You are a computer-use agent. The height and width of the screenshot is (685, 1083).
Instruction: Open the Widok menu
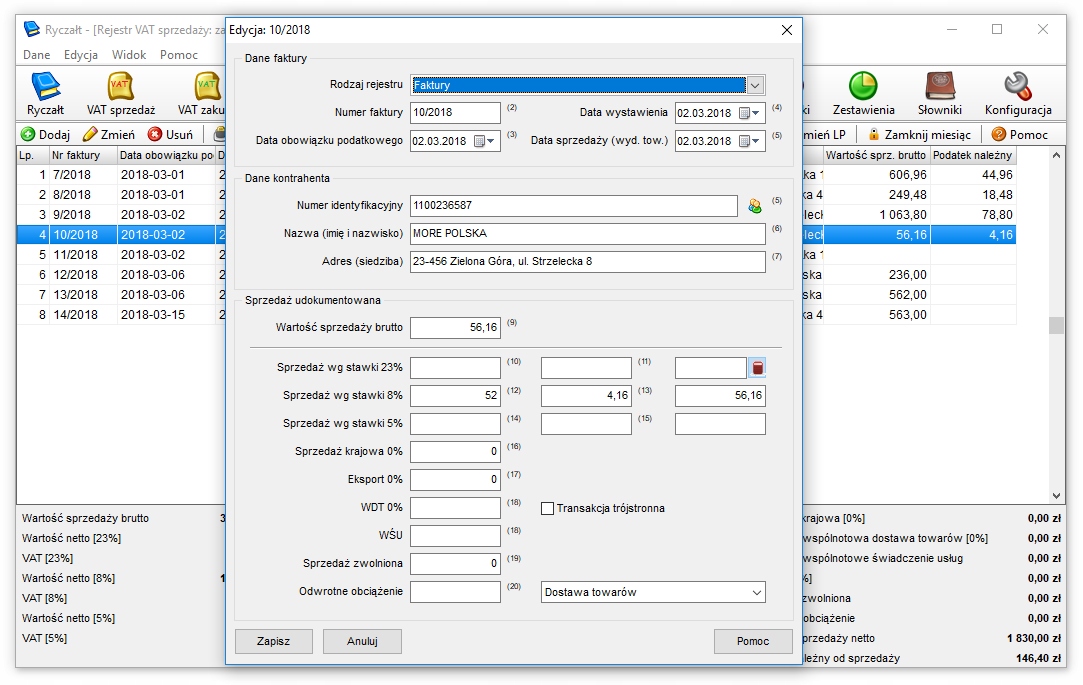129,55
